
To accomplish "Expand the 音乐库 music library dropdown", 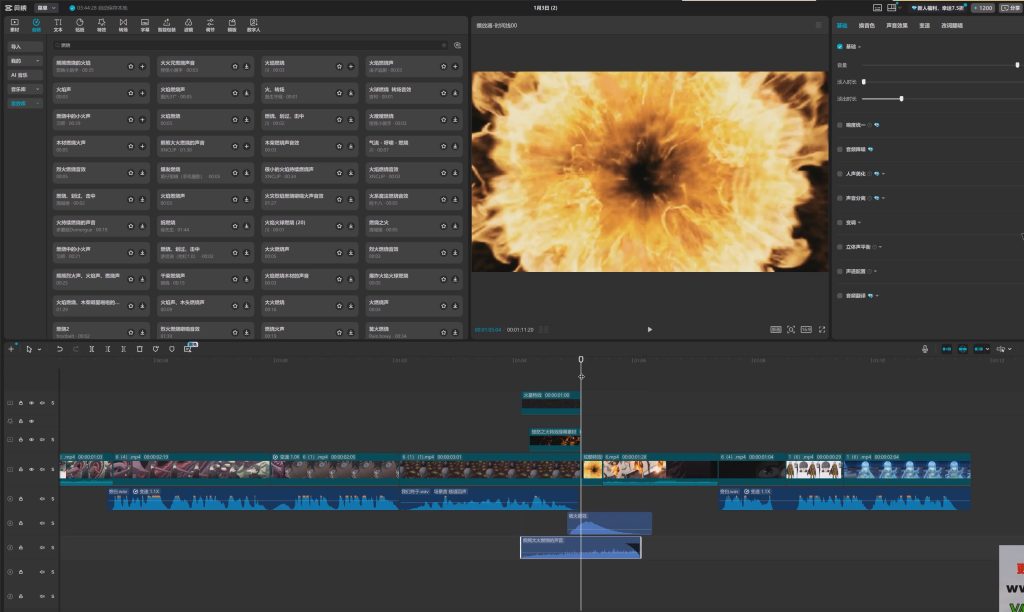I will coord(37,89).
